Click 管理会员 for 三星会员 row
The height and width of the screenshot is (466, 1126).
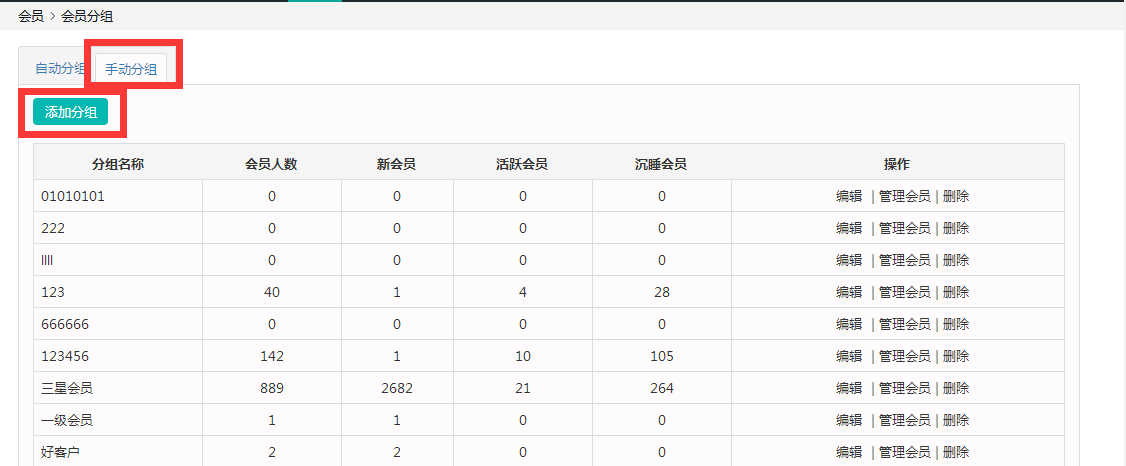[904, 388]
